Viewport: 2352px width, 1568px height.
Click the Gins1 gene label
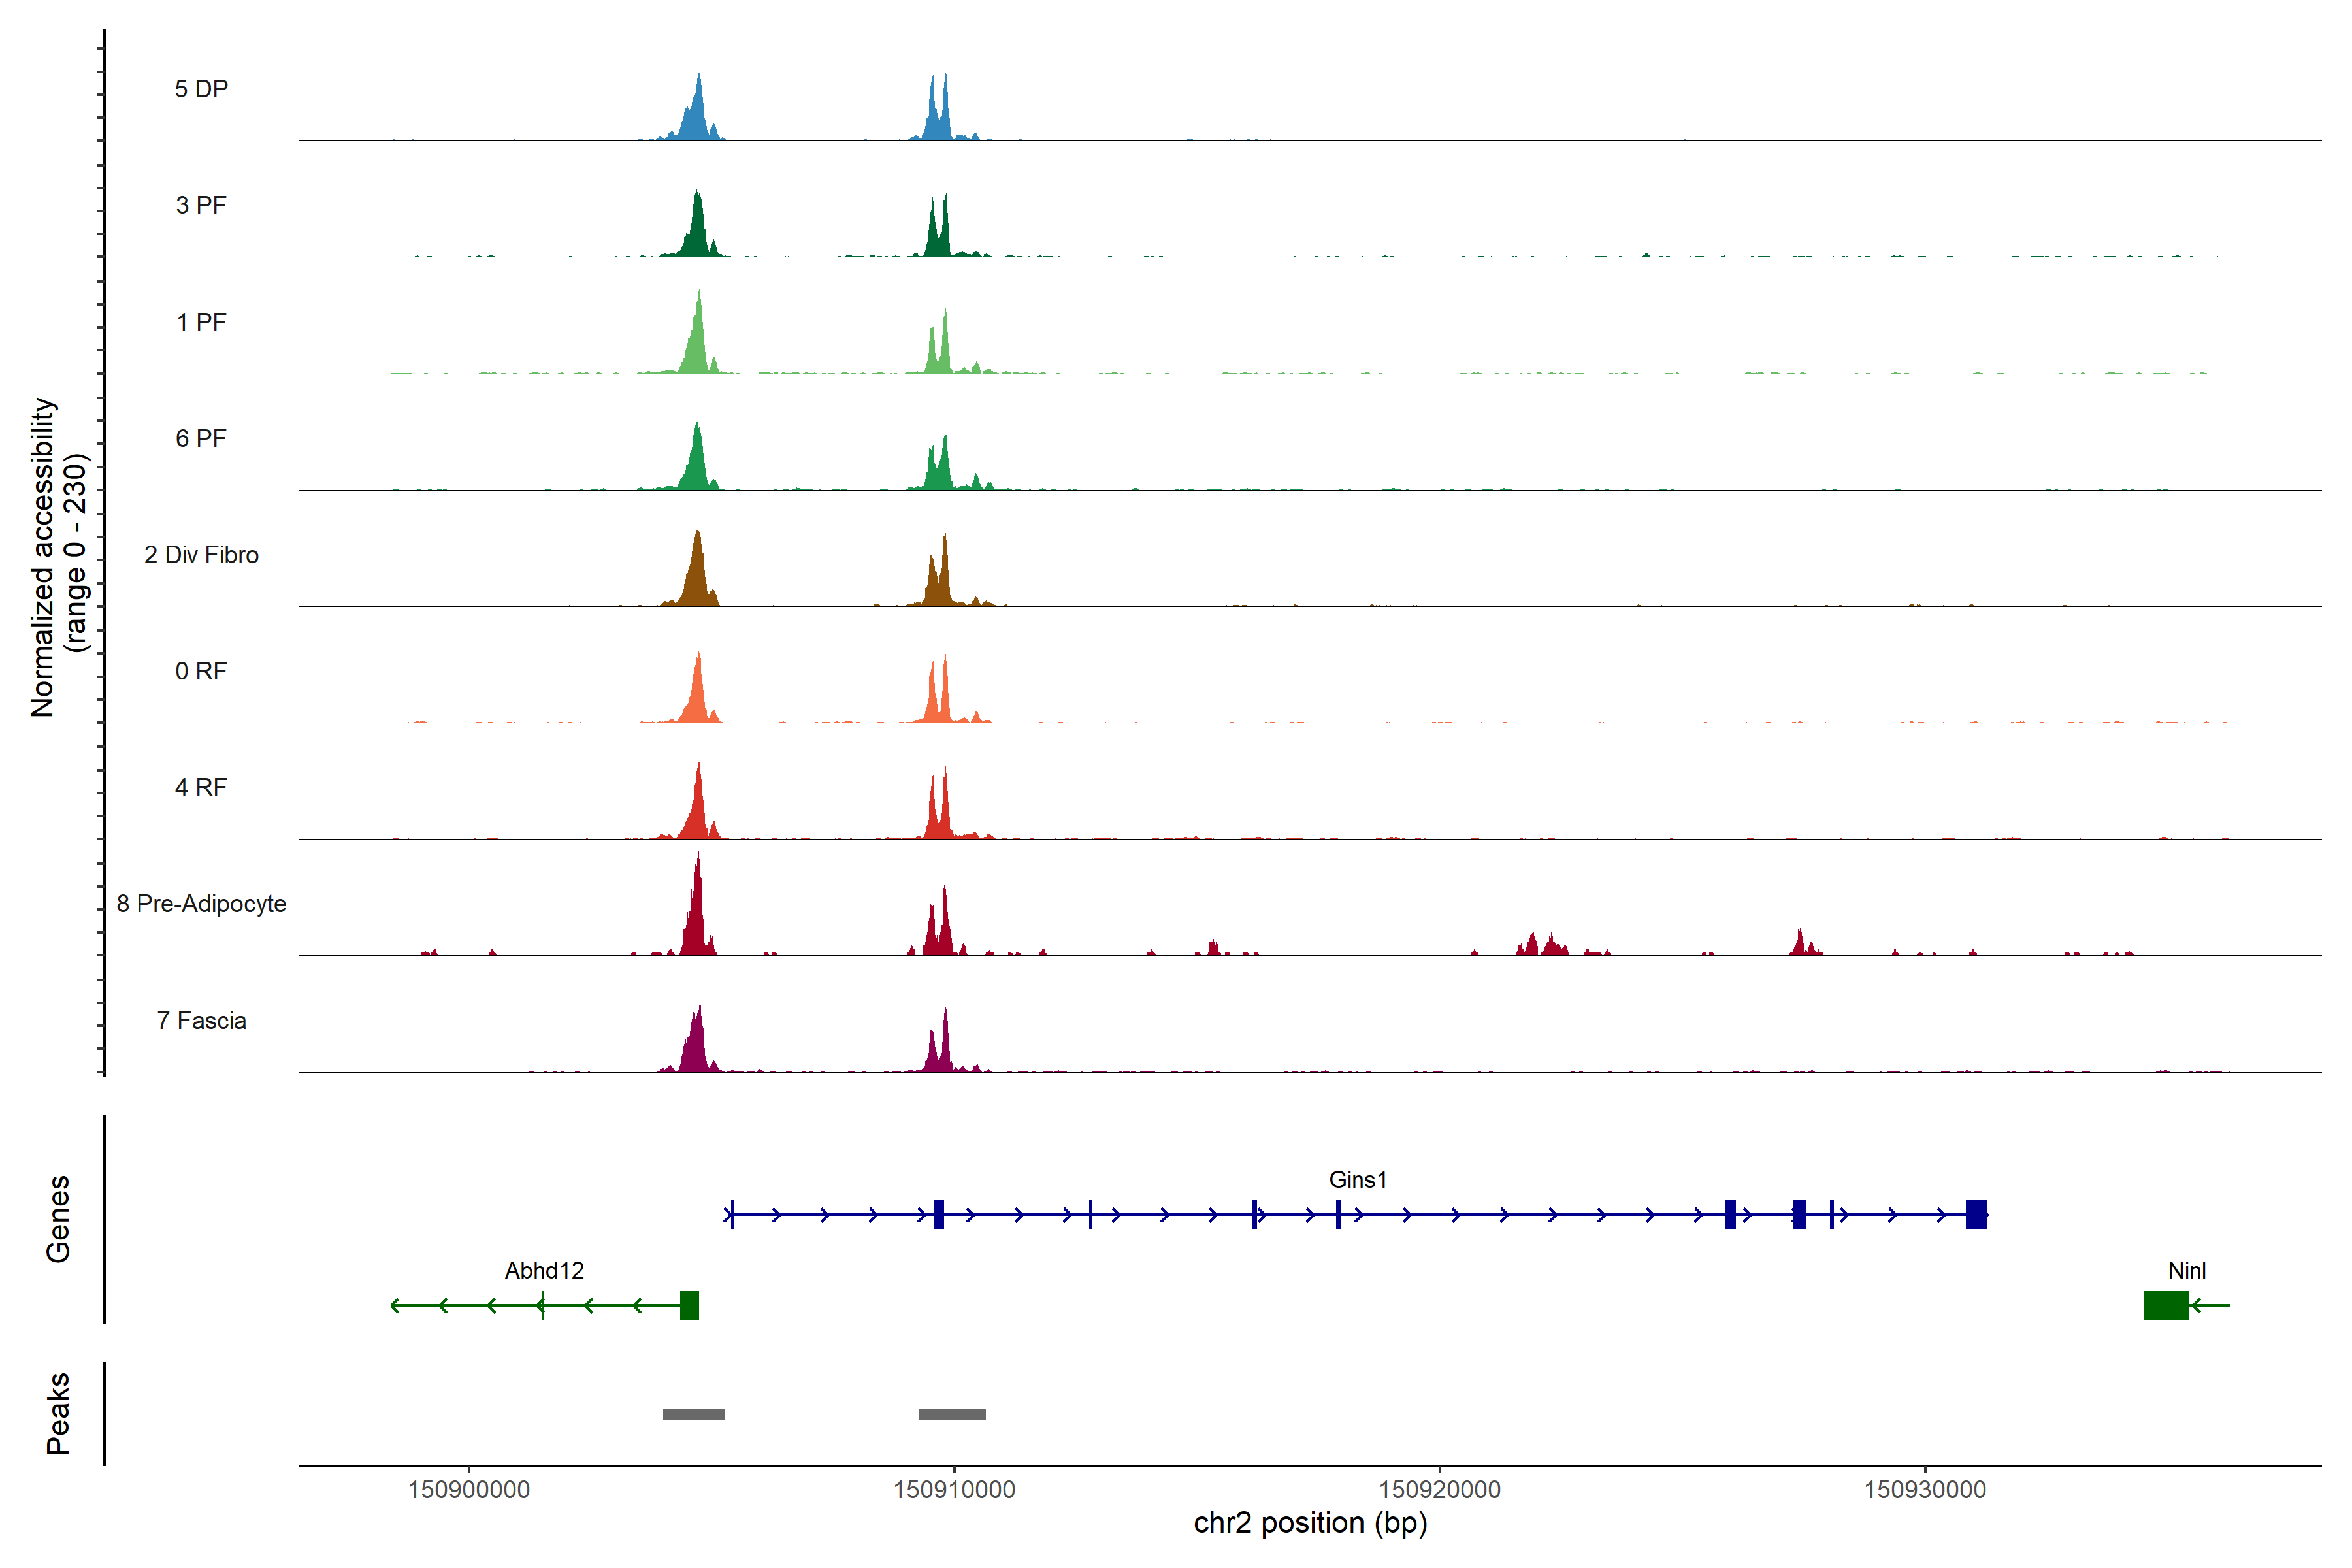click(x=1357, y=1179)
